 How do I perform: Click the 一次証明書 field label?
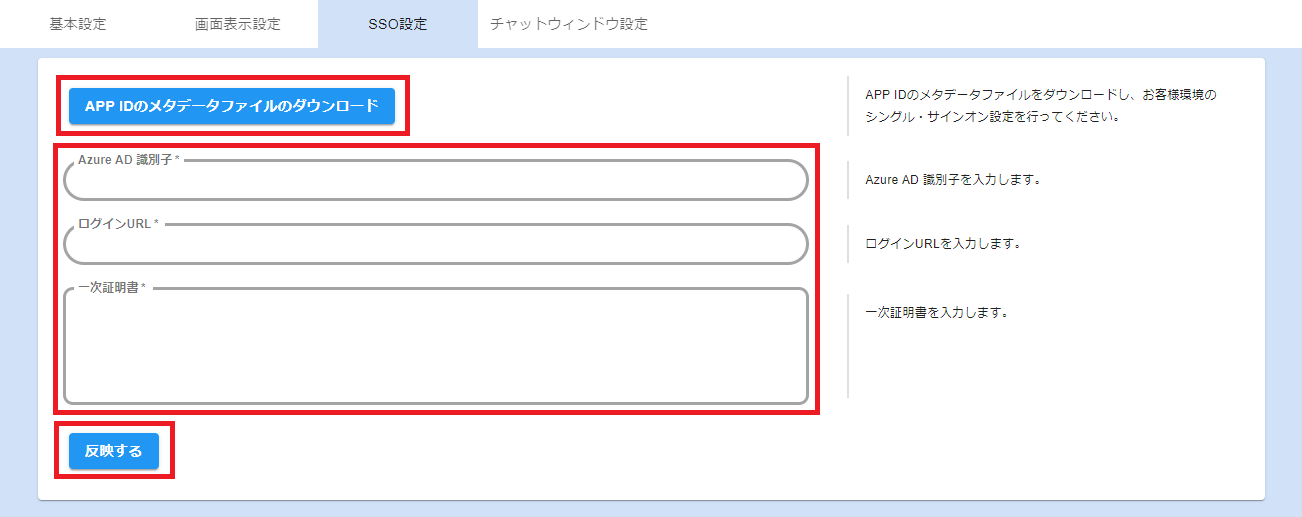pyautogui.click(x=111, y=288)
